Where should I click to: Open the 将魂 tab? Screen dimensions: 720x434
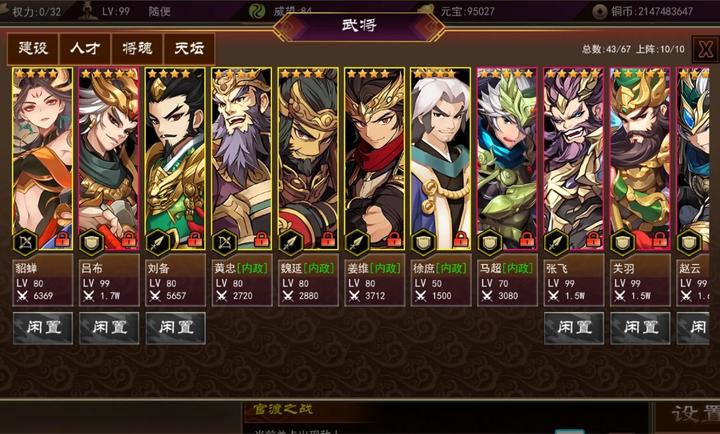[x=137, y=48]
